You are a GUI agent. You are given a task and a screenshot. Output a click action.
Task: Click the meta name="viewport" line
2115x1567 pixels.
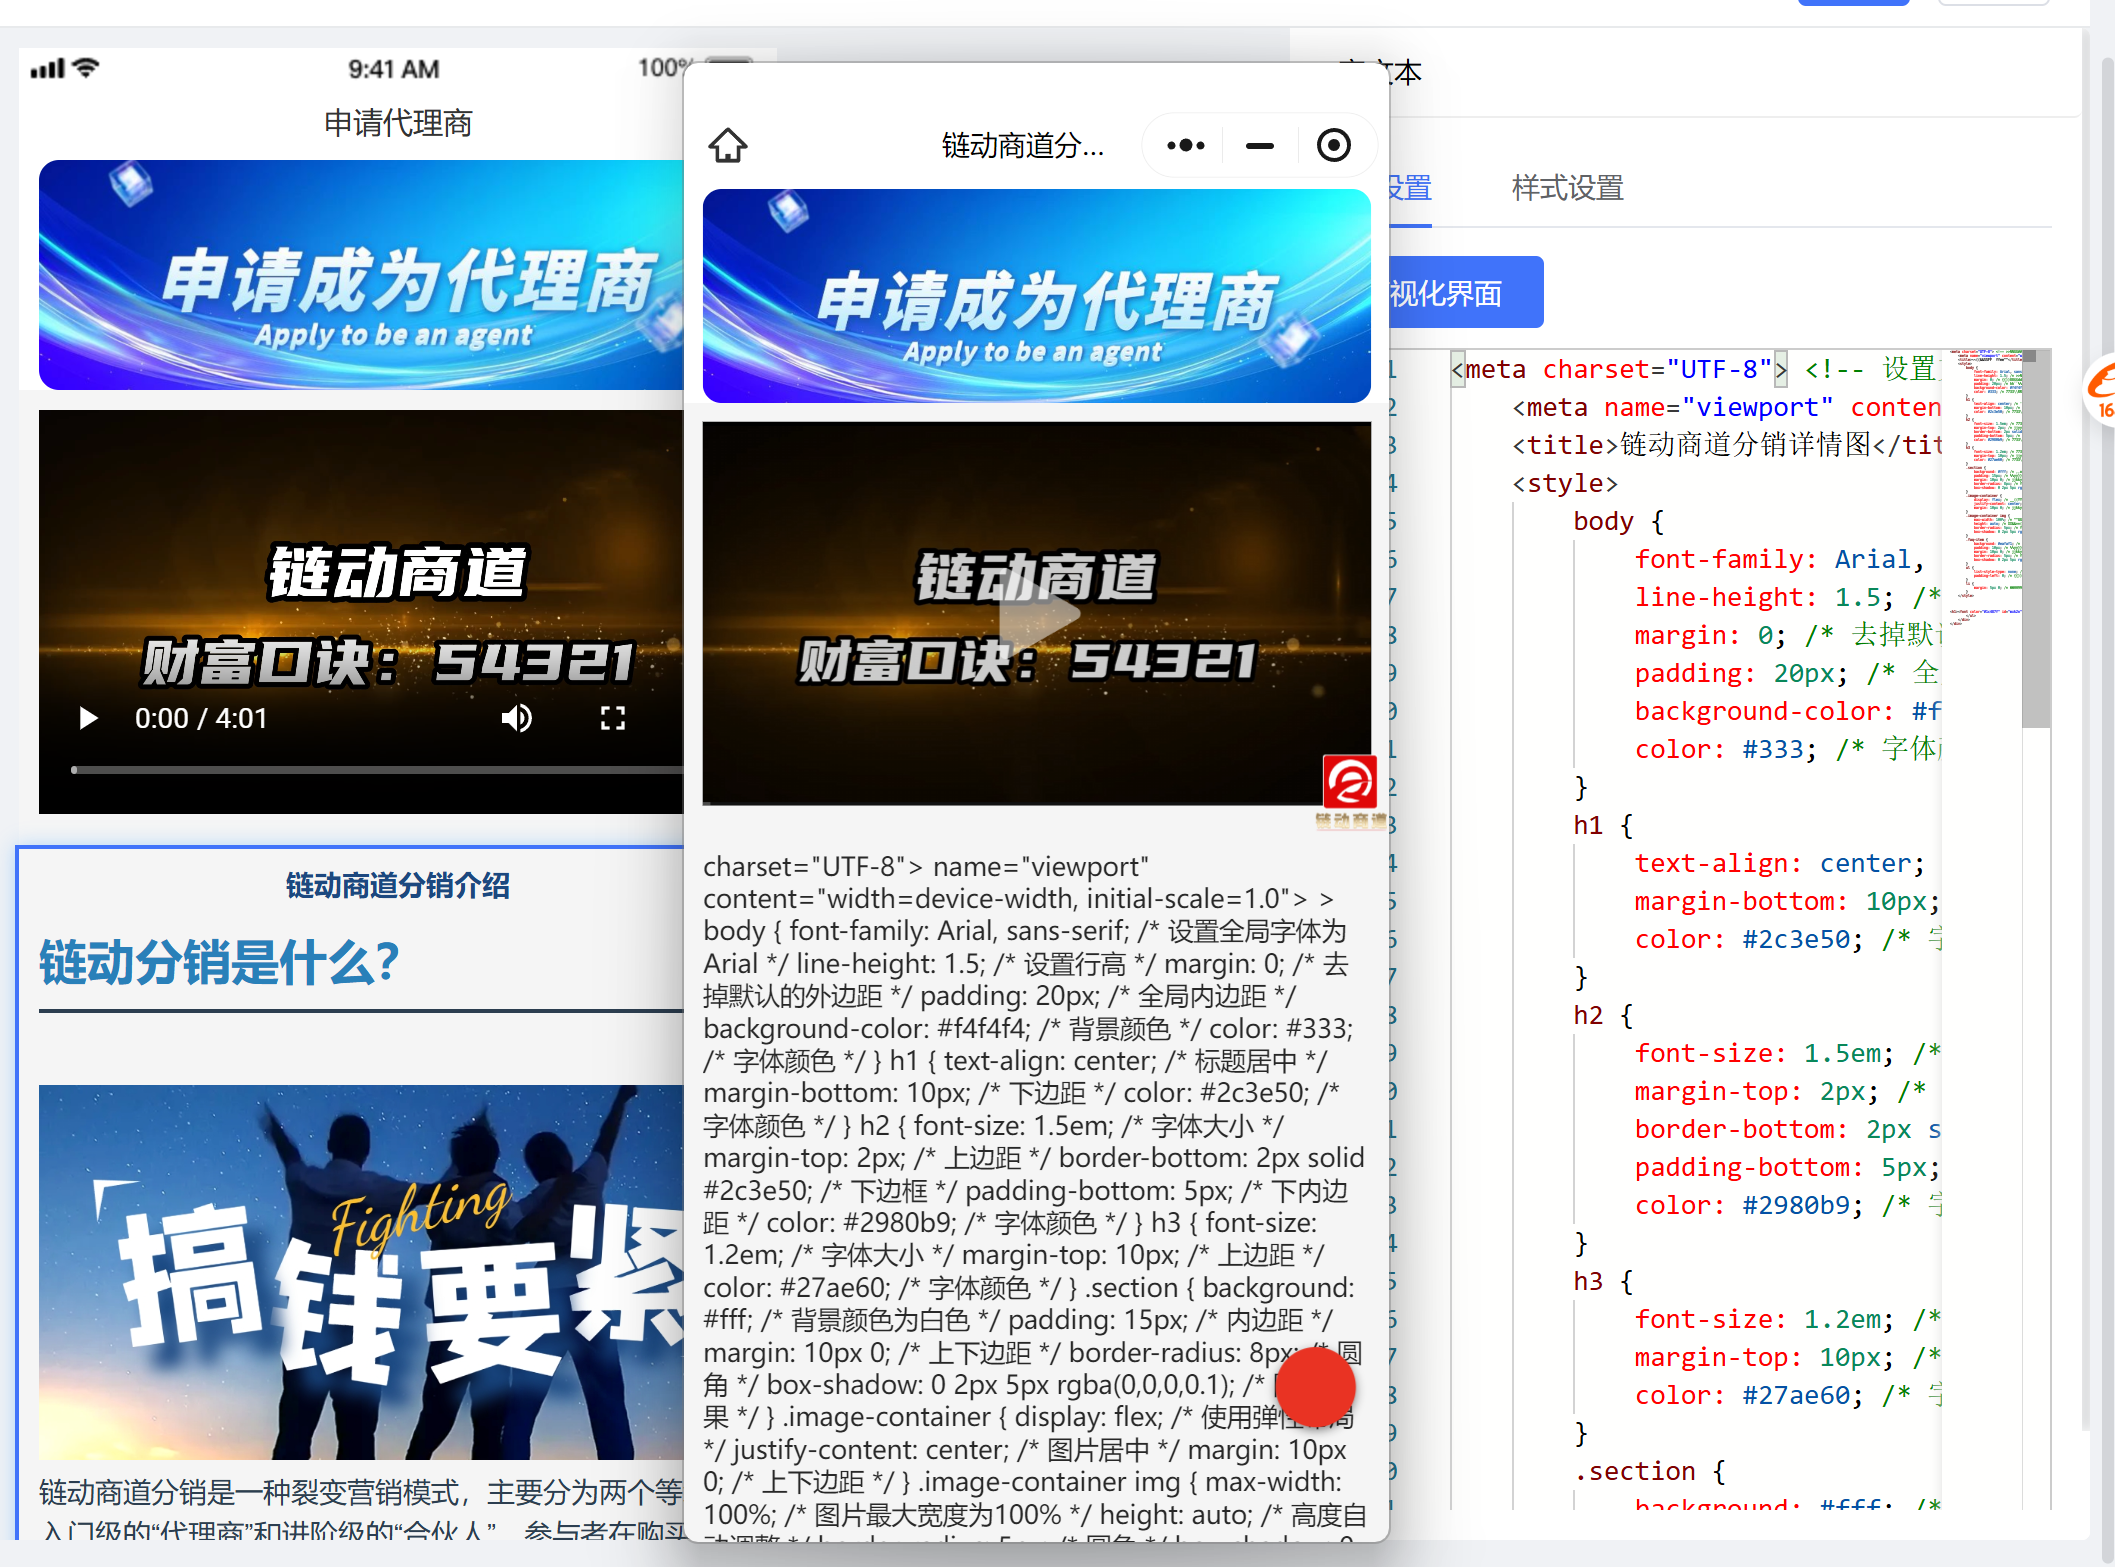pyautogui.click(x=1726, y=407)
